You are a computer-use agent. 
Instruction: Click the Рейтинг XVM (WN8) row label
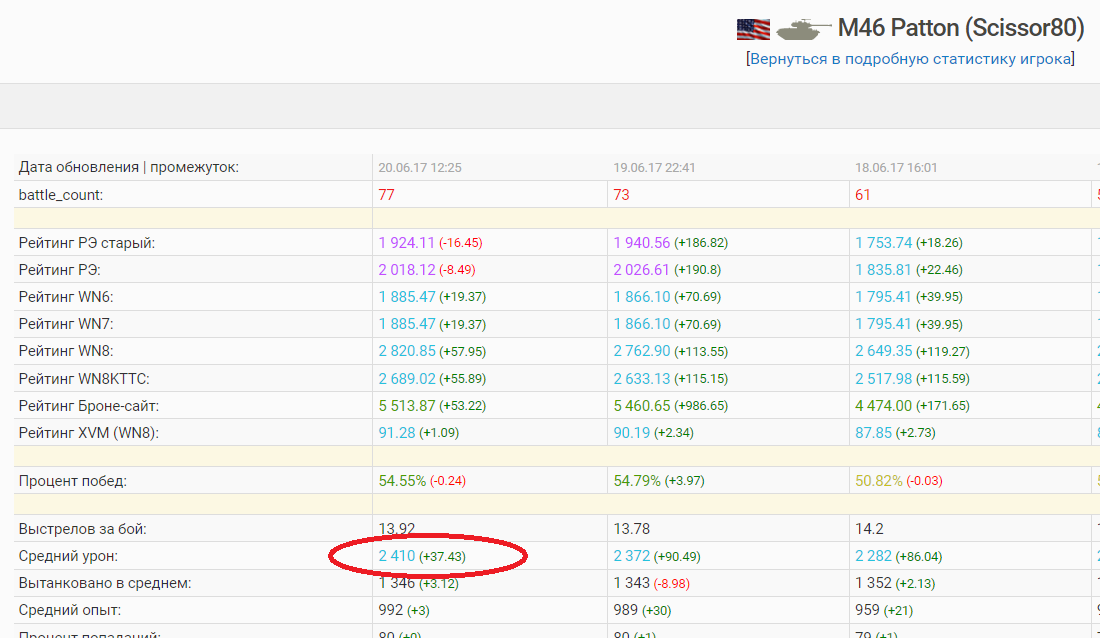(89, 433)
